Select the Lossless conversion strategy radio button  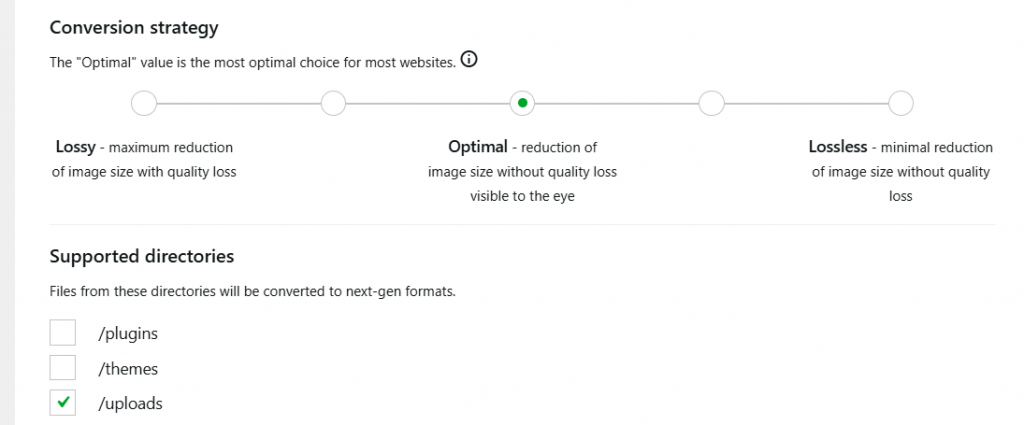(900, 102)
